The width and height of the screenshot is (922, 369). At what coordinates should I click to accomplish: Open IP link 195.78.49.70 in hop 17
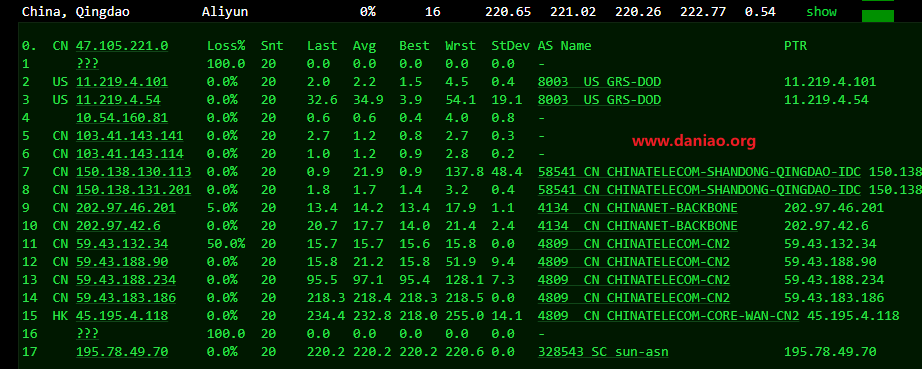pyautogui.click(x=122, y=352)
